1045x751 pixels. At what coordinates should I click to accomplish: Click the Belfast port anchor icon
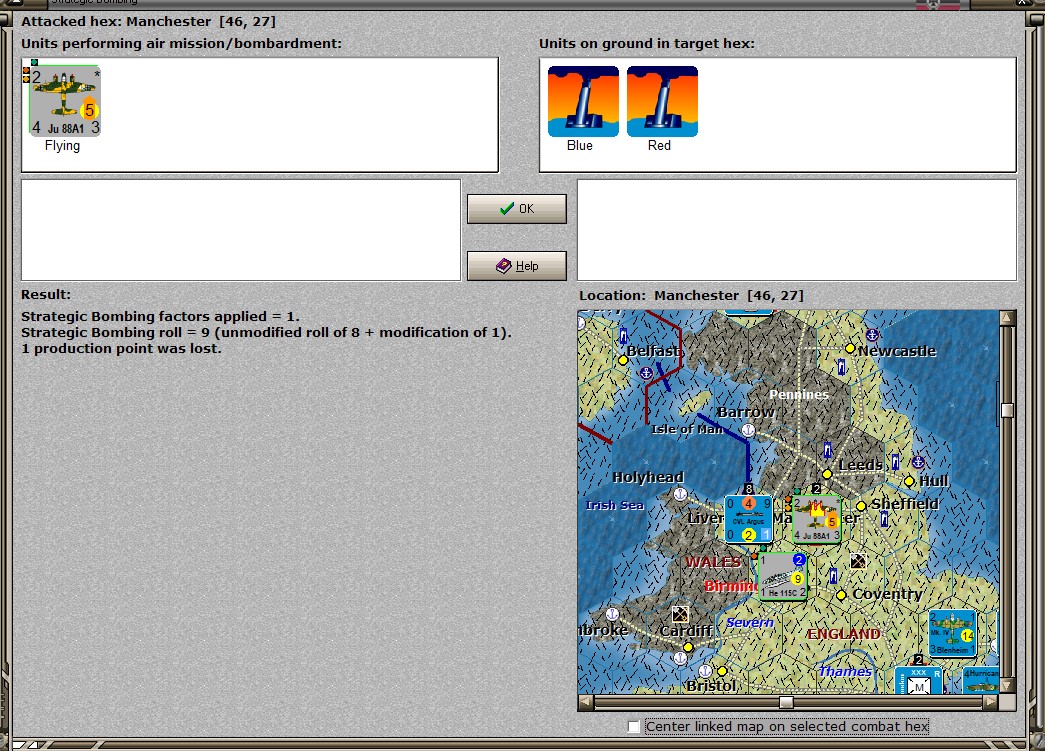(x=646, y=373)
